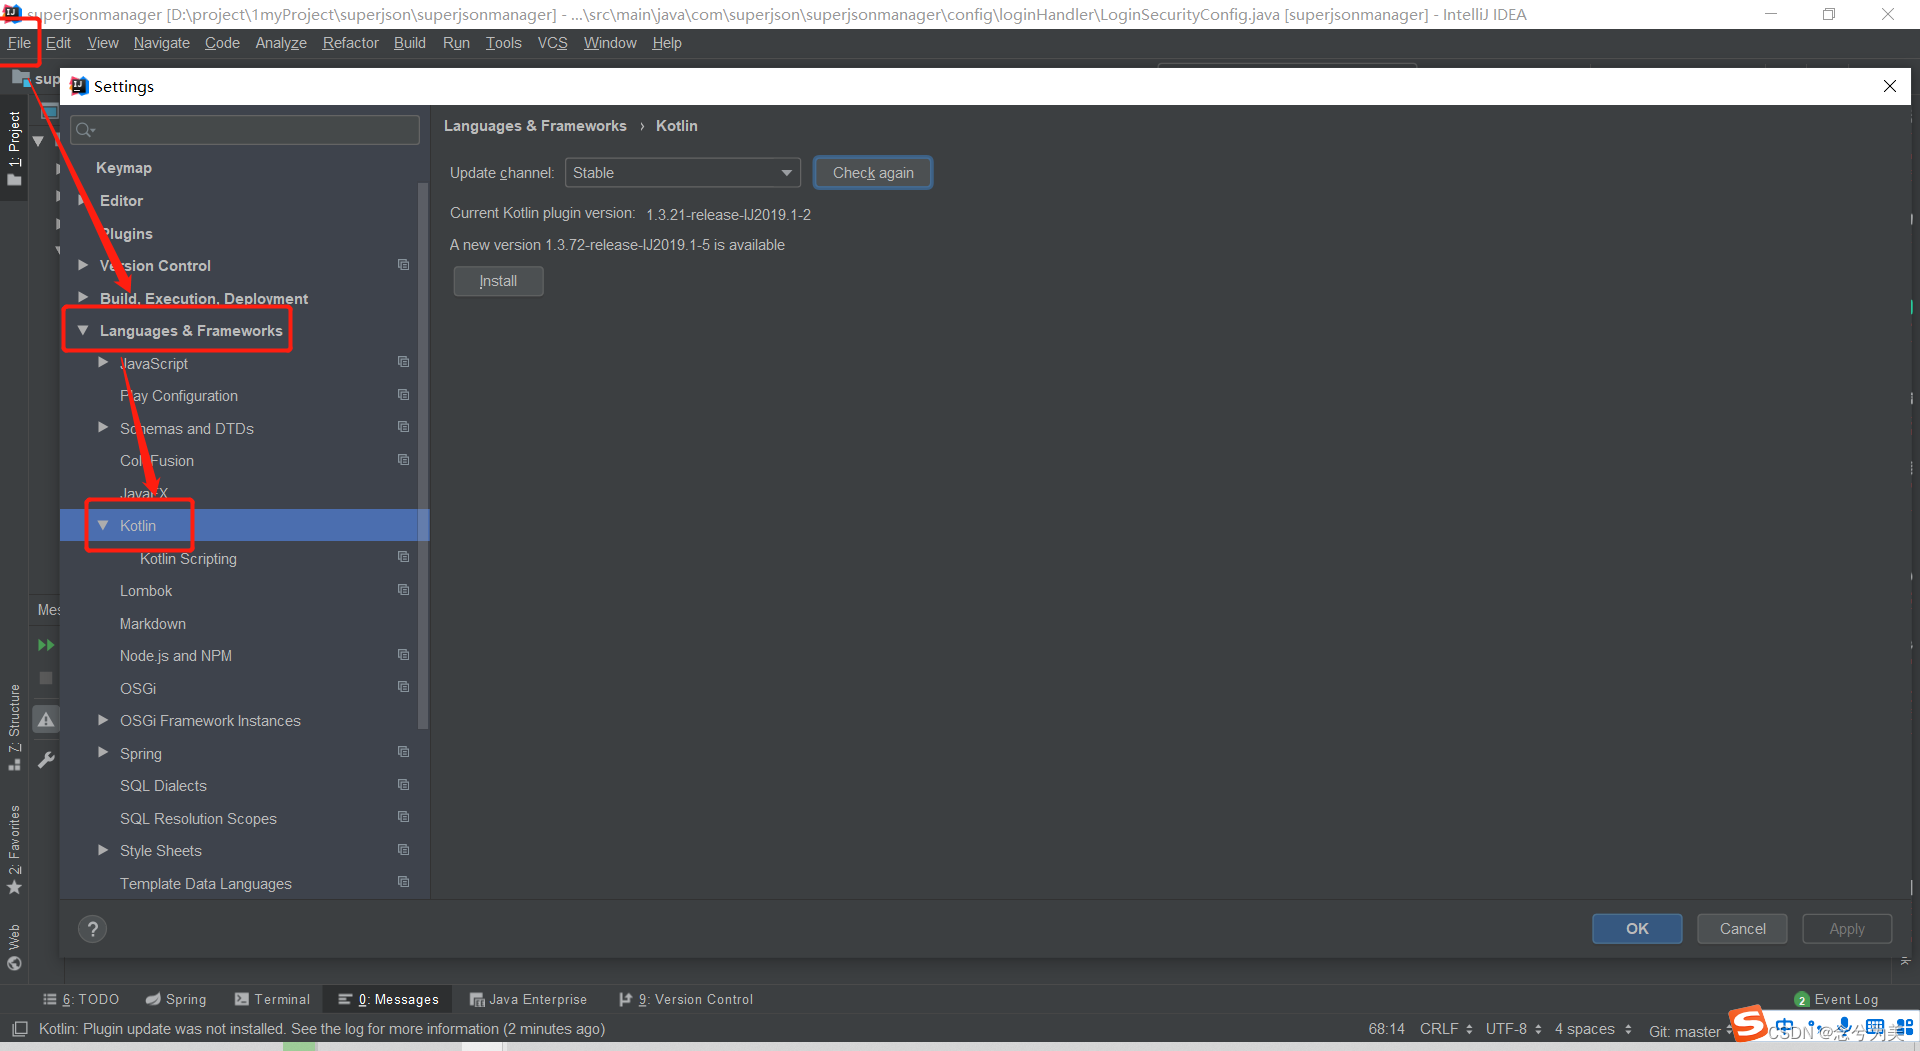Open the Refactor menu
The height and width of the screenshot is (1051, 1920).
349,43
